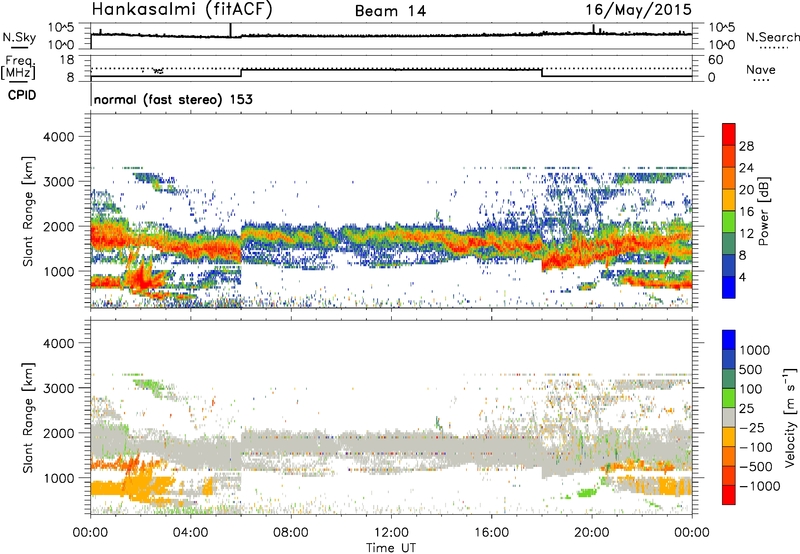This screenshot has height=554, width=800.
Task: Click the solid line sample under 'N.Sky'
Action: coord(18,47)
